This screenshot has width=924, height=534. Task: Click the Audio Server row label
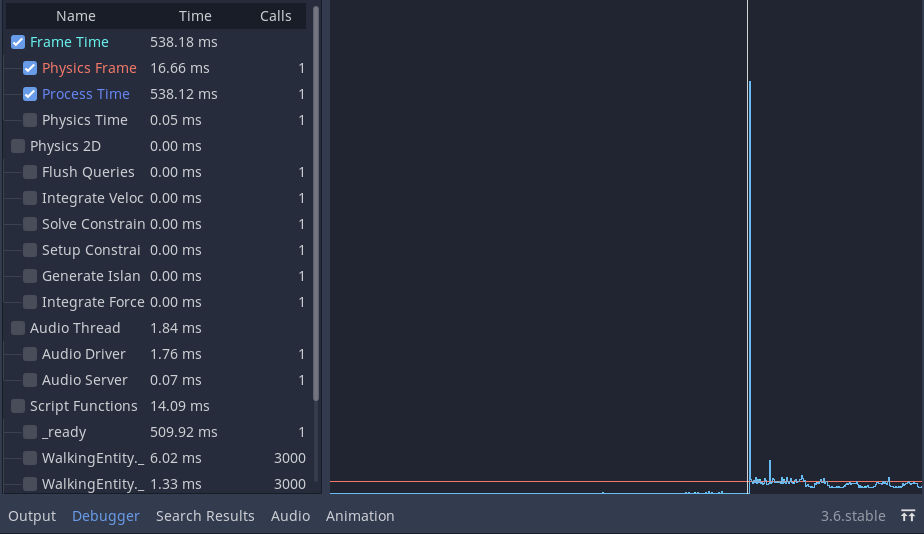pos(84,380)
